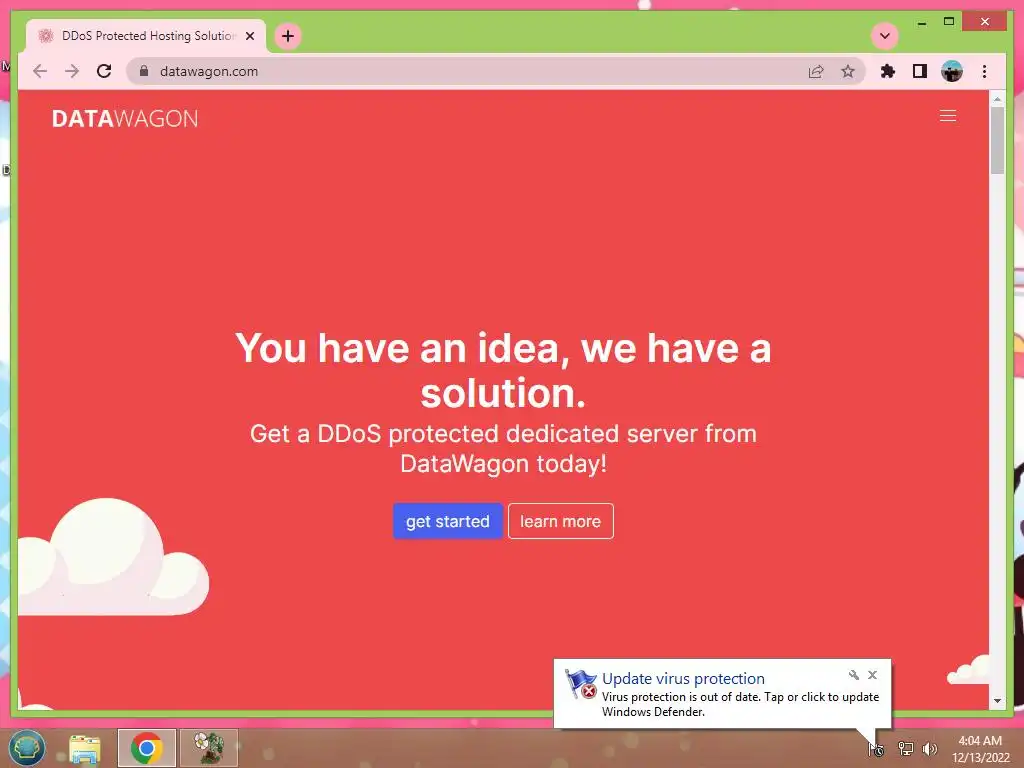This screenshot has height=768, width=1024.
Task: Click the learn more button
Action: coord(560,521)
